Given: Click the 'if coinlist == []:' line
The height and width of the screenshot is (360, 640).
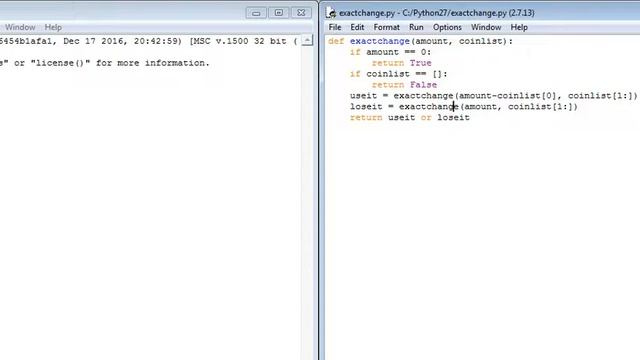Looking at the screenshot, I should tap(398, 74).
